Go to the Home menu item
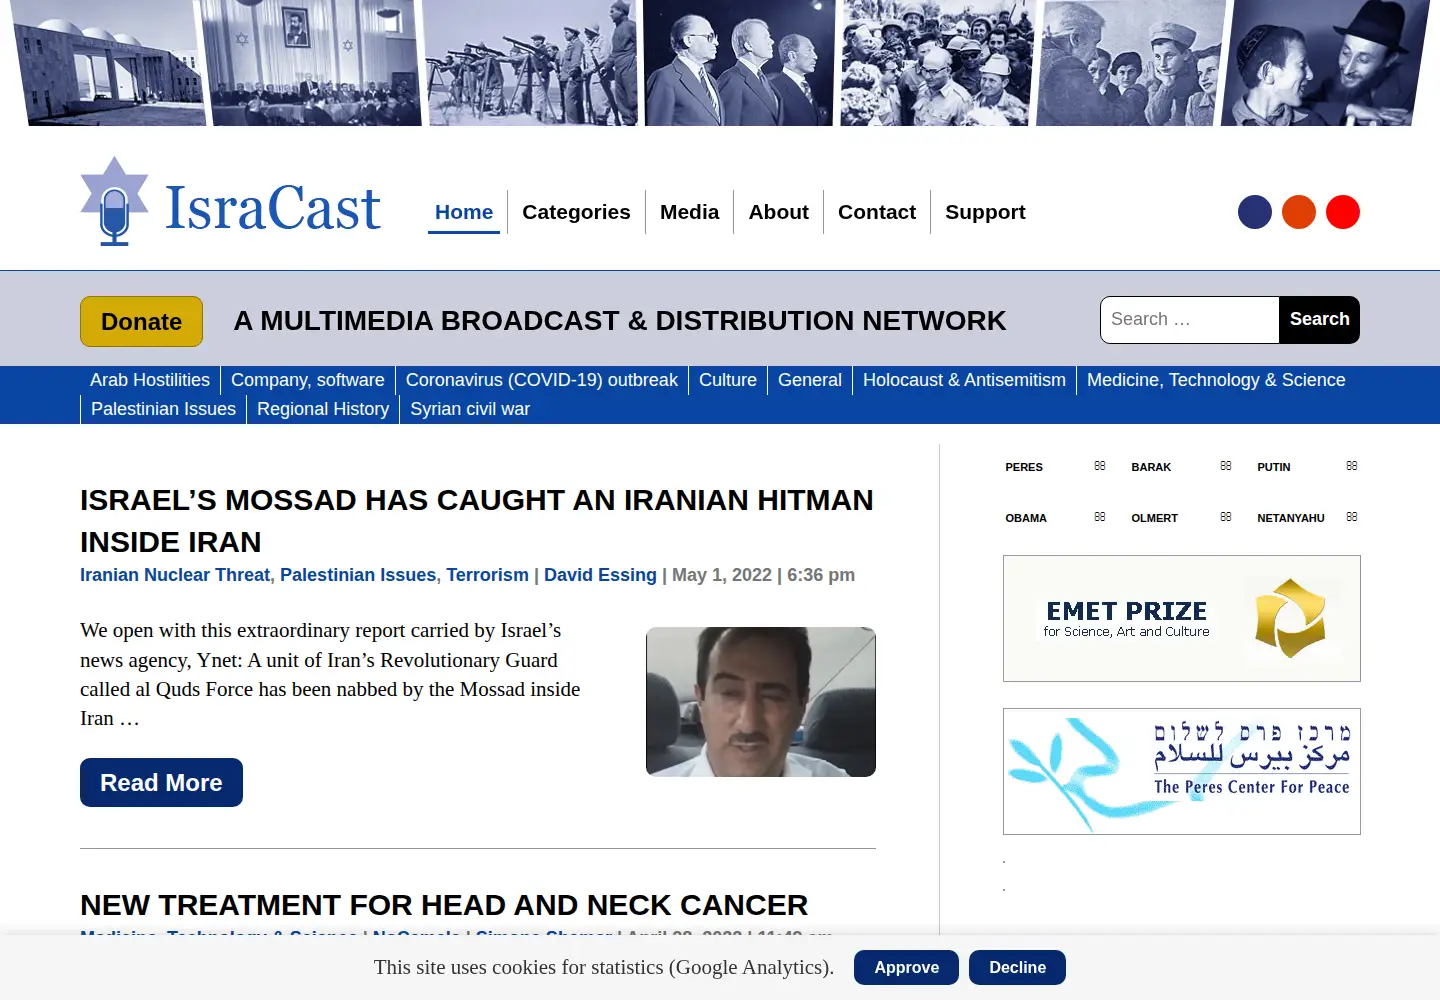 point(464,212)
